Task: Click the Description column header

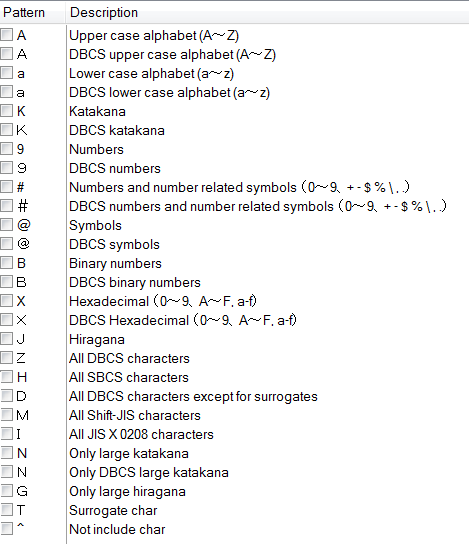Action: pyautogui.click(x=267, y=12)
